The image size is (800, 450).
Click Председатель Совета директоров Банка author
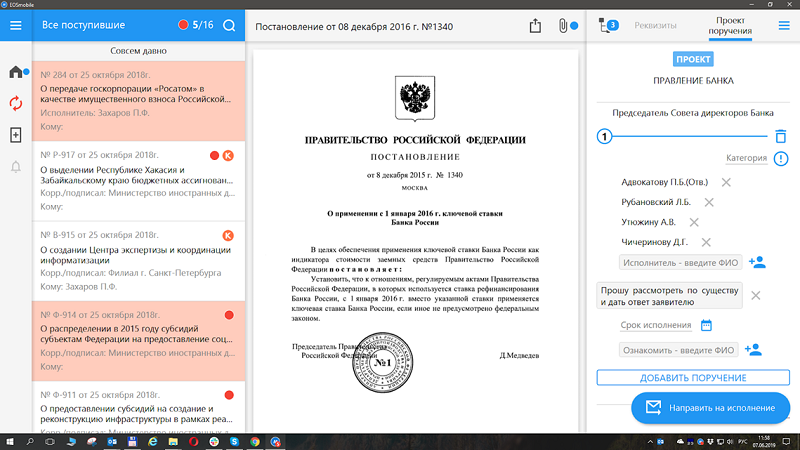click(693, 113)
